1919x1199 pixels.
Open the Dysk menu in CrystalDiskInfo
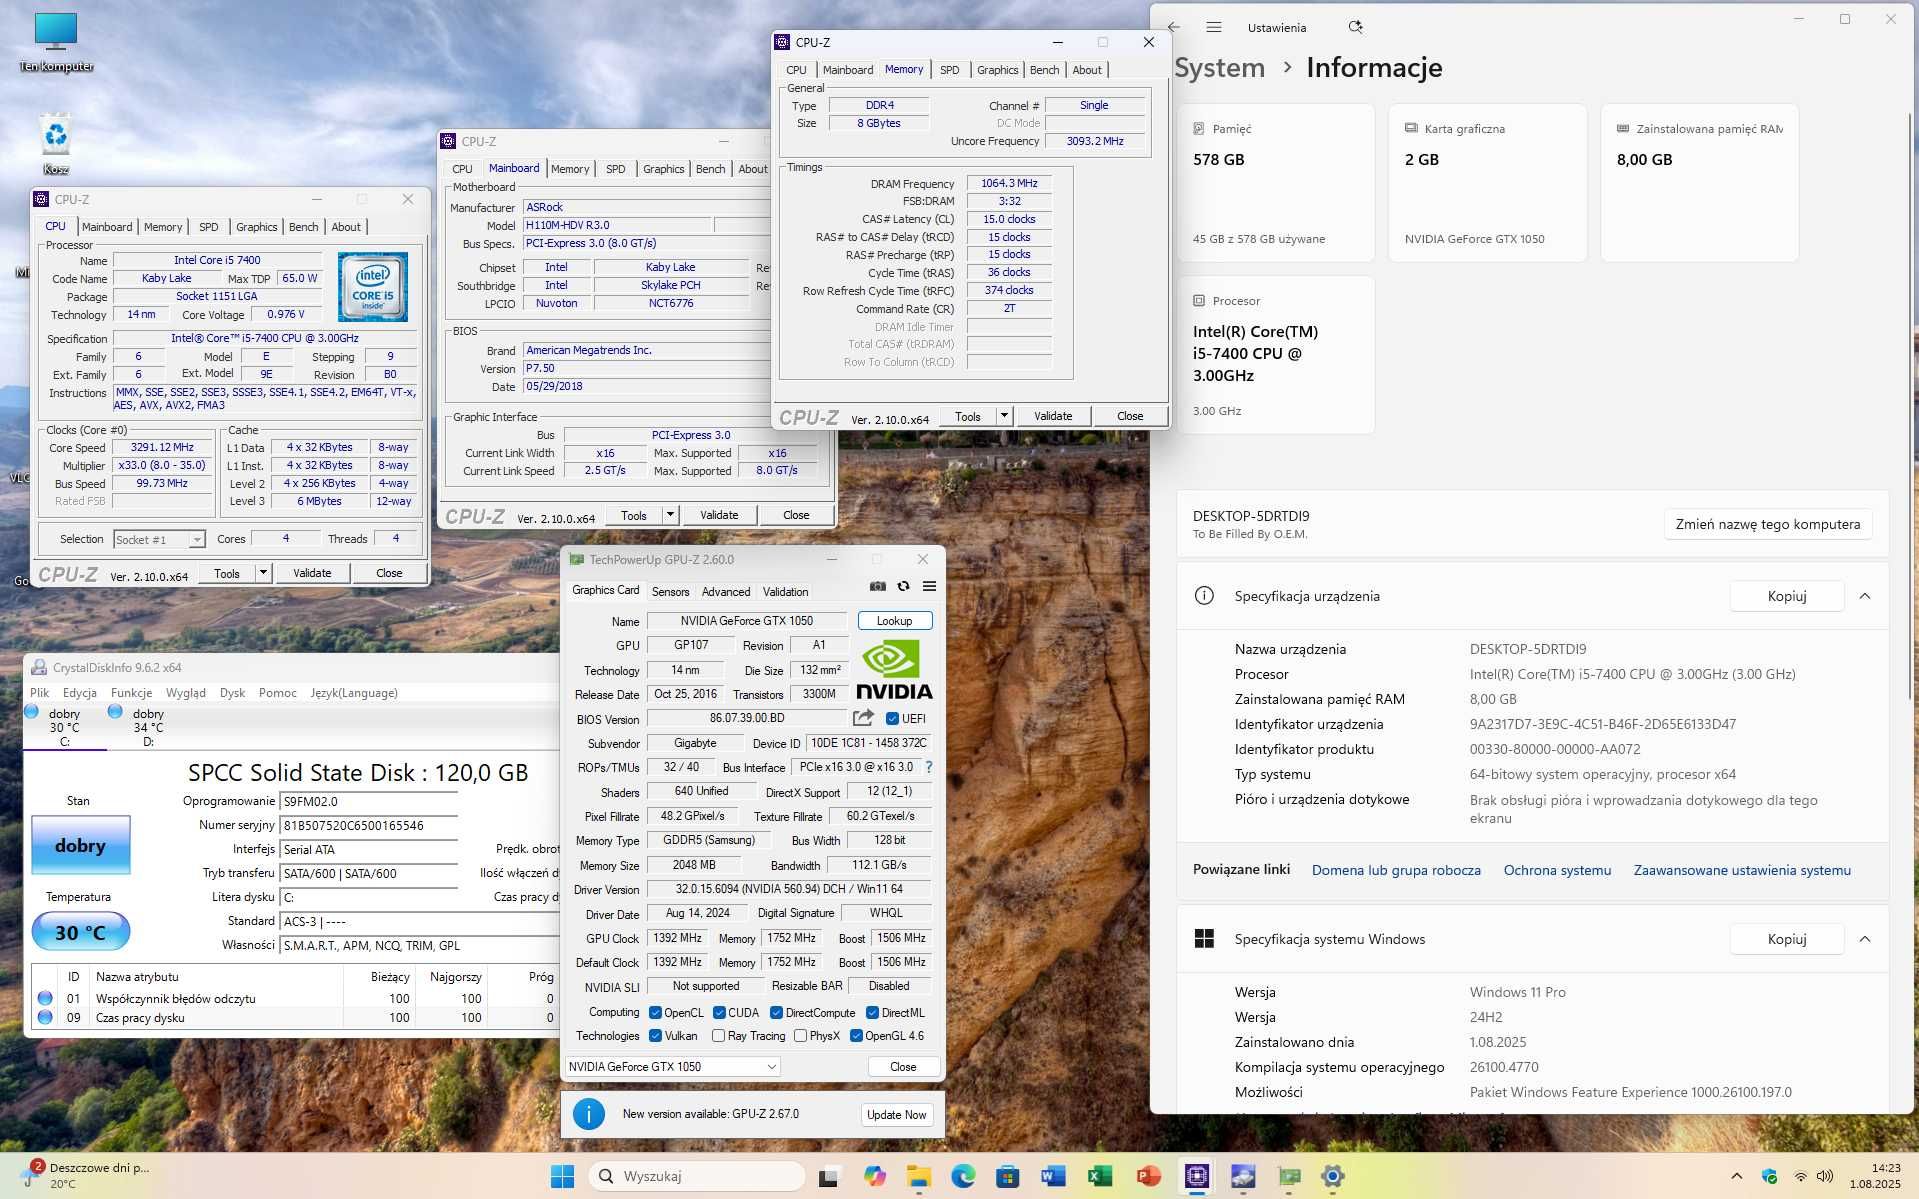(x=232, y=693)
